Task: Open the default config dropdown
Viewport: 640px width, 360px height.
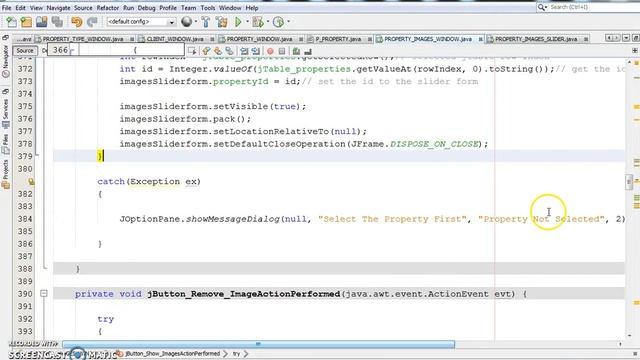Action: pyautogui.click(x=171, y=22)
